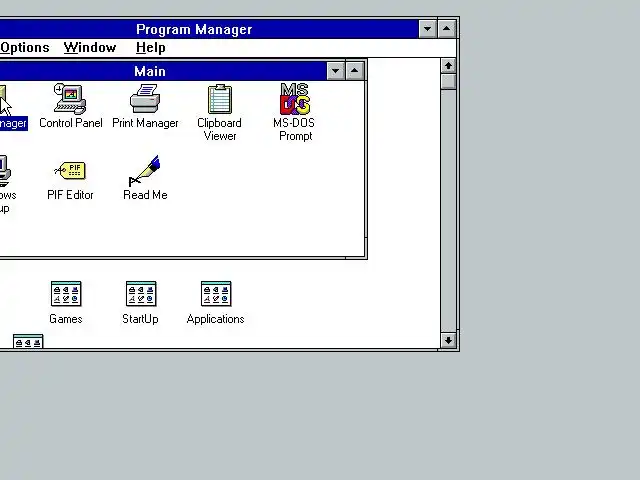This screenshot has width=640, height=480.
Task: Start the MS-DOS Prompt
Action: (295, 99)
